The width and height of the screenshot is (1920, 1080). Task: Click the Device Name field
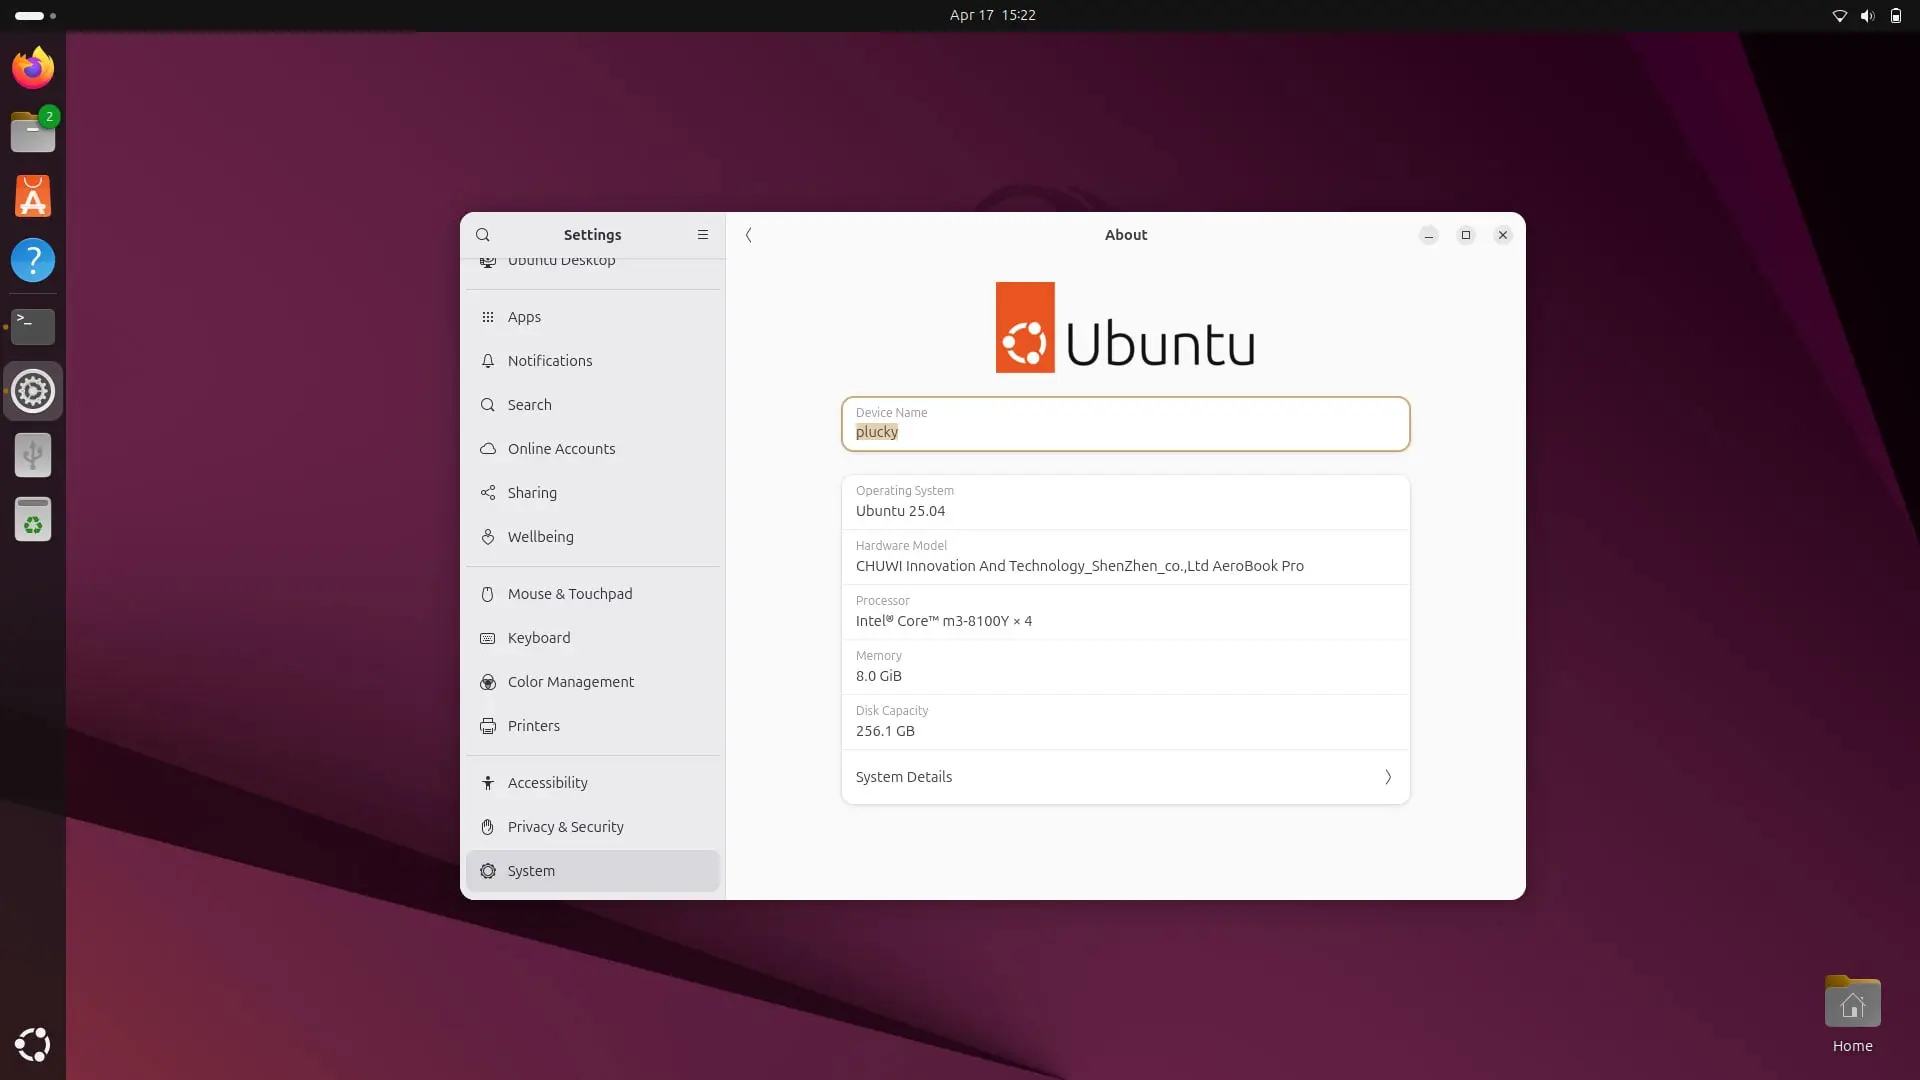point(1125,424)
